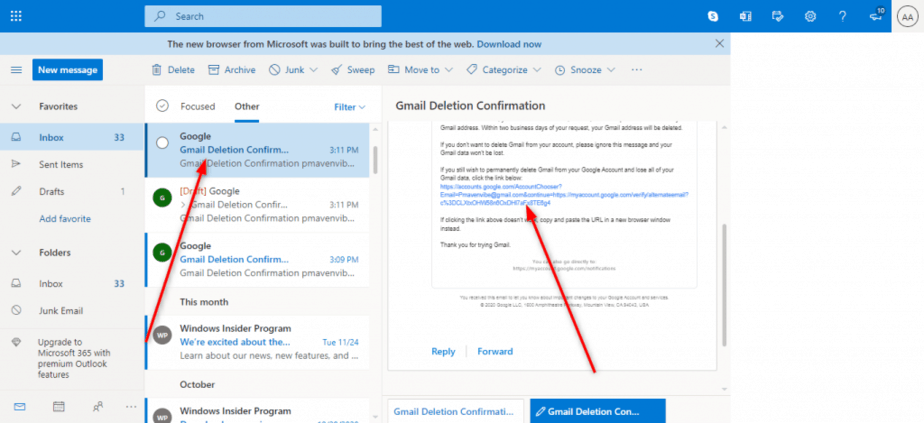Open the Filter dropdown
This screenshot has width=924, height=423.
click(x=349, y=107)
